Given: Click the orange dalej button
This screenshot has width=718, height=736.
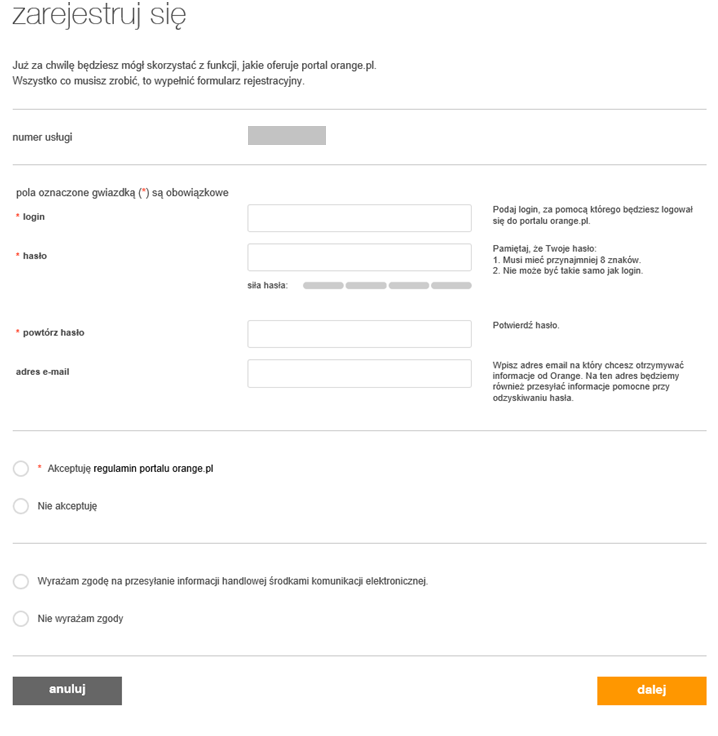Looking at the screenshot, I should click(x=651, y=690).
